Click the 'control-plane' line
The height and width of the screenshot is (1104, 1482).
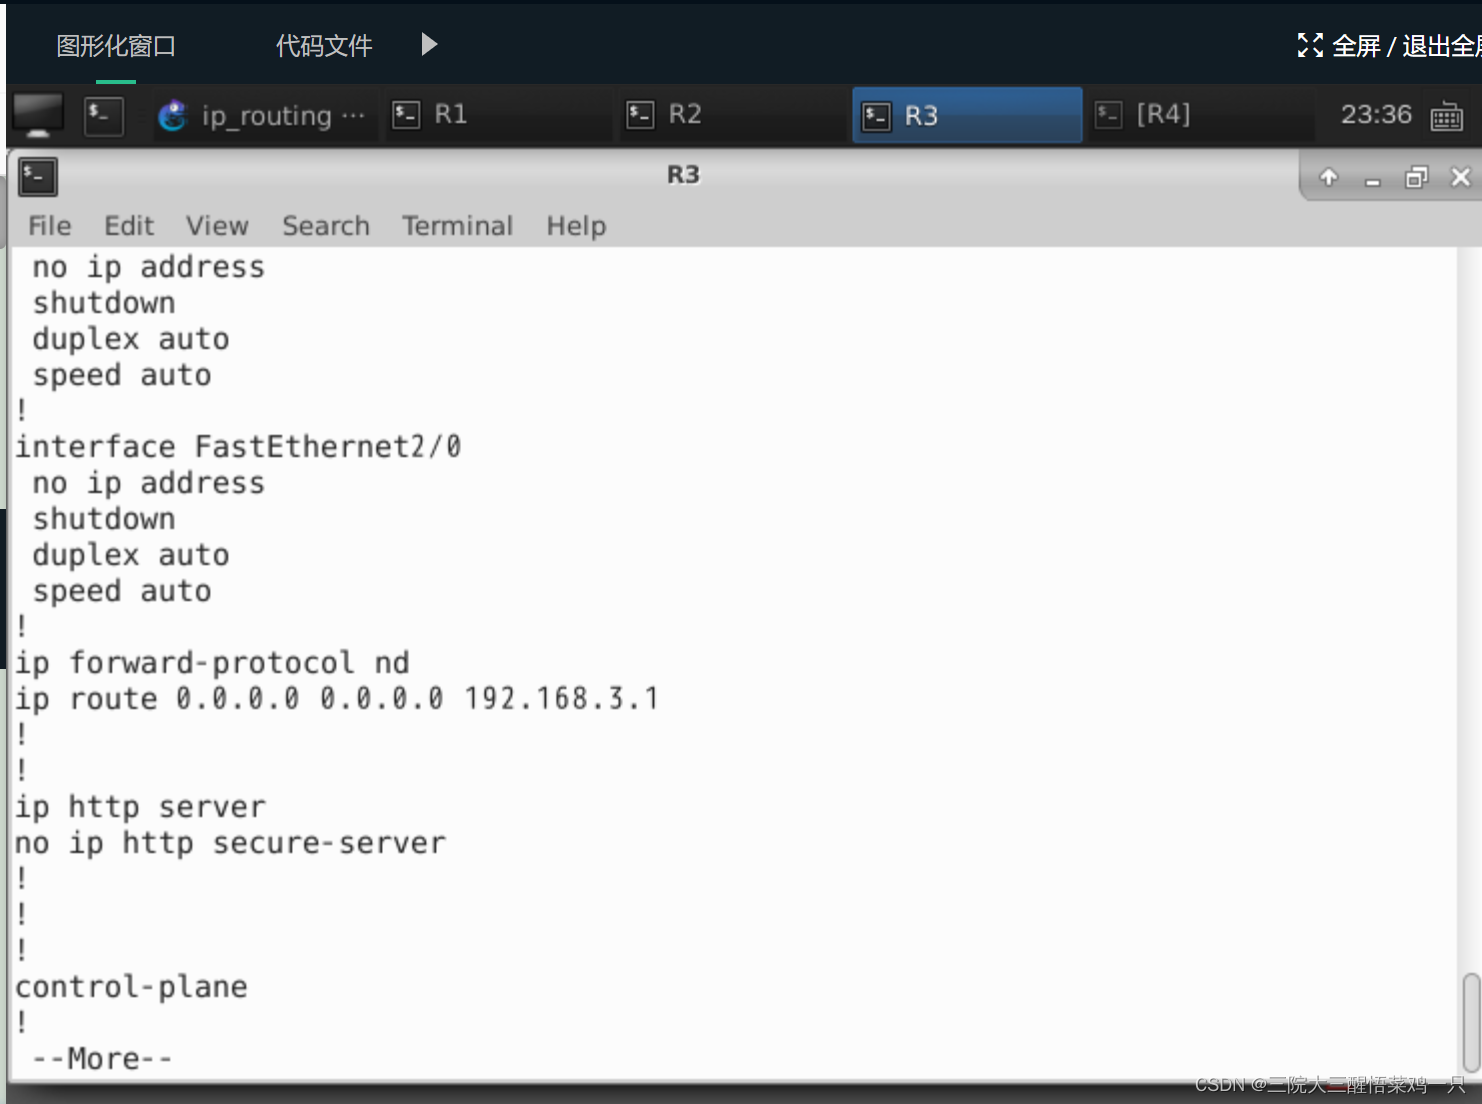point(131,987)
